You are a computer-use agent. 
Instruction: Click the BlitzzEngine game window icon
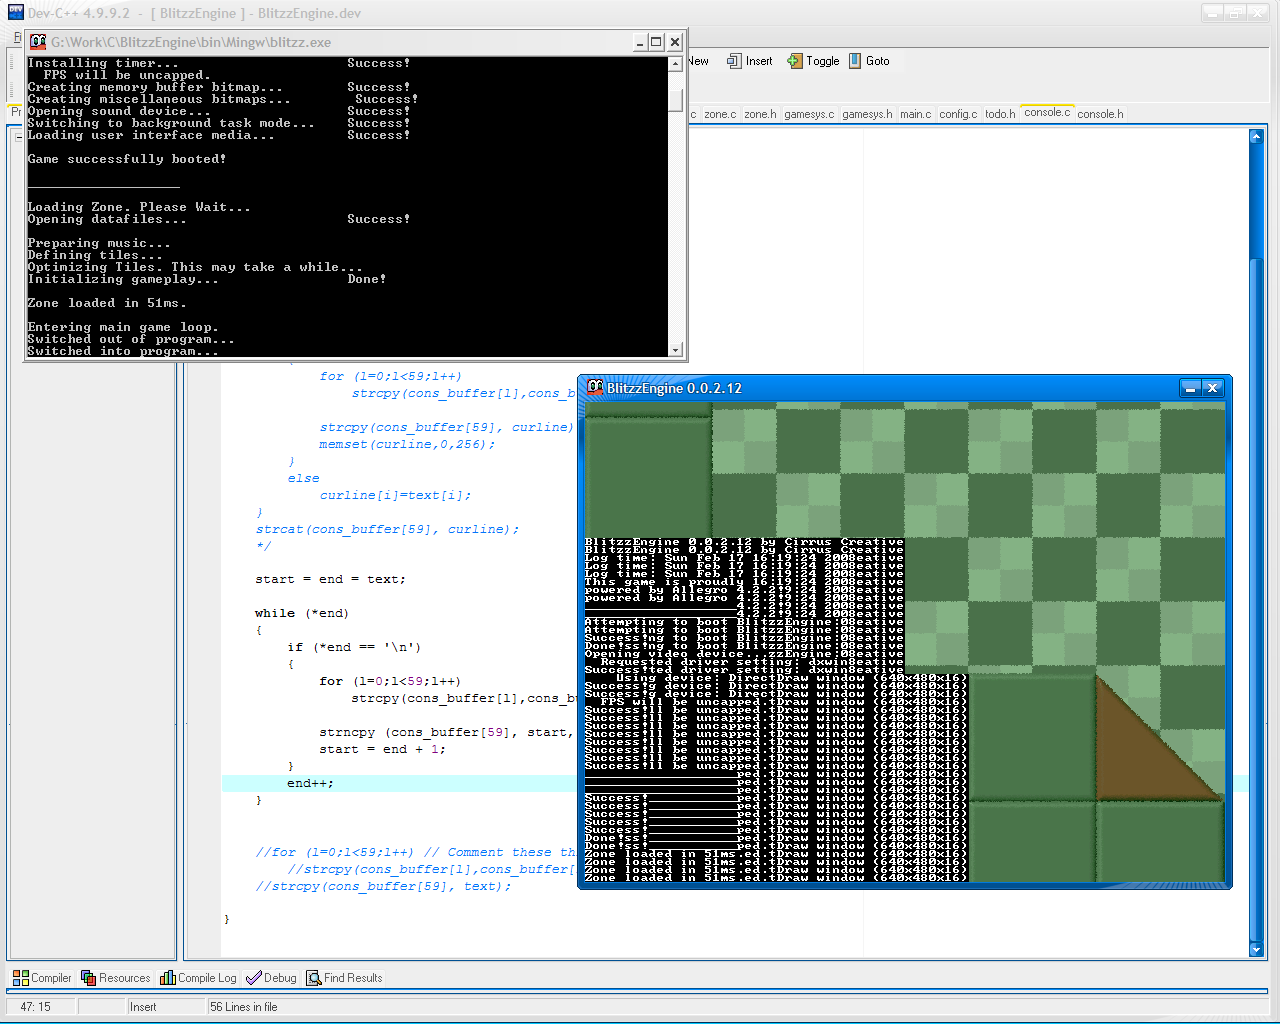(x=595, y=388)
